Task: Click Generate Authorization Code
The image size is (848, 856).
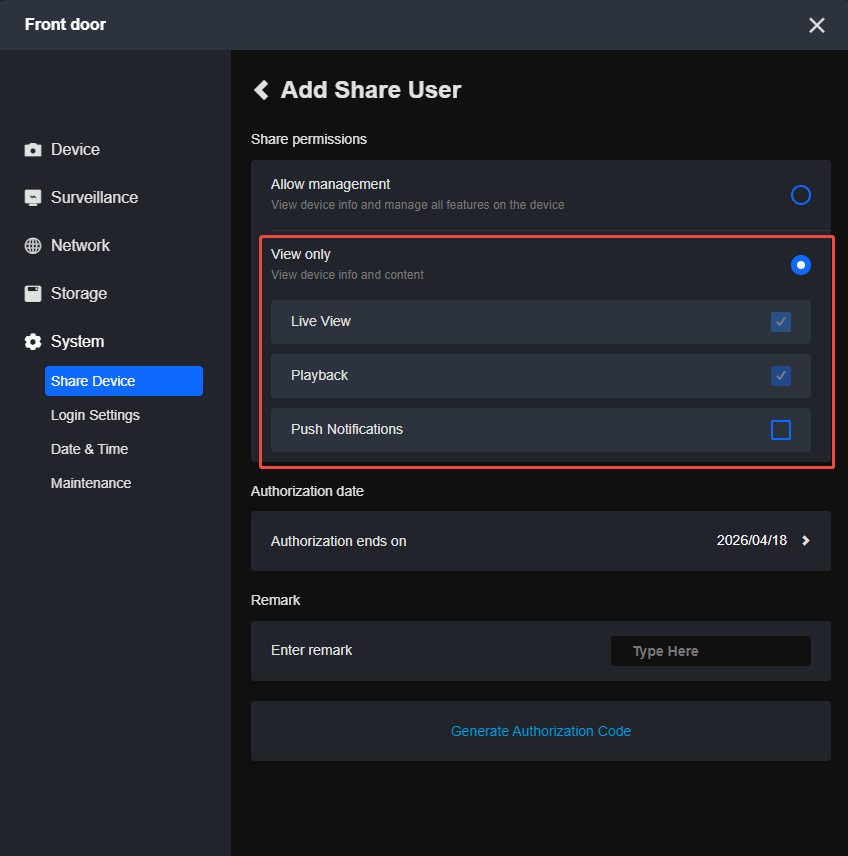Action: [x=540, y=731]
